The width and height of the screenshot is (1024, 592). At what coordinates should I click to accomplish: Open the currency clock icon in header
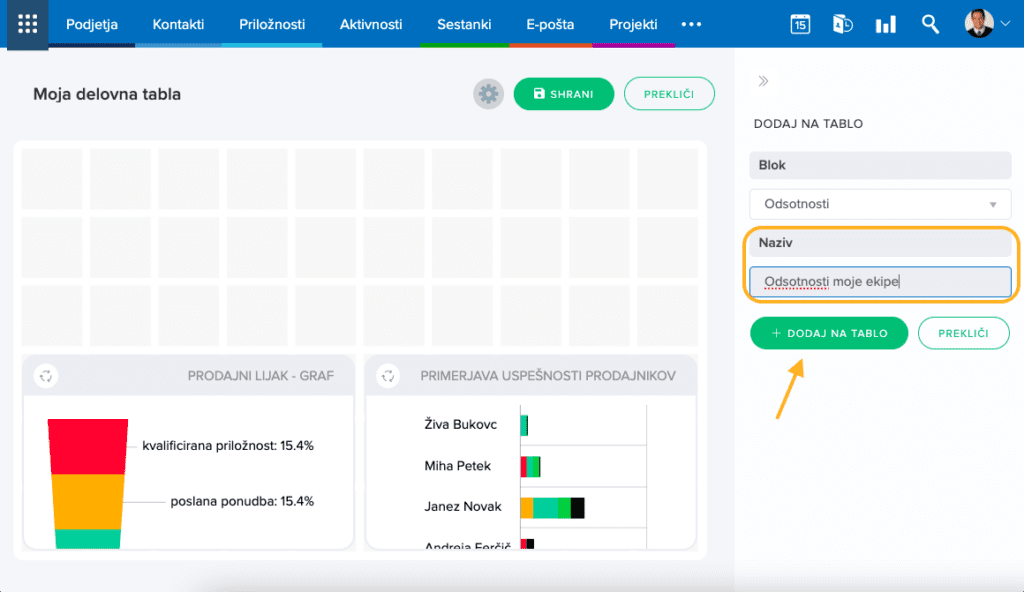[842, 25]
